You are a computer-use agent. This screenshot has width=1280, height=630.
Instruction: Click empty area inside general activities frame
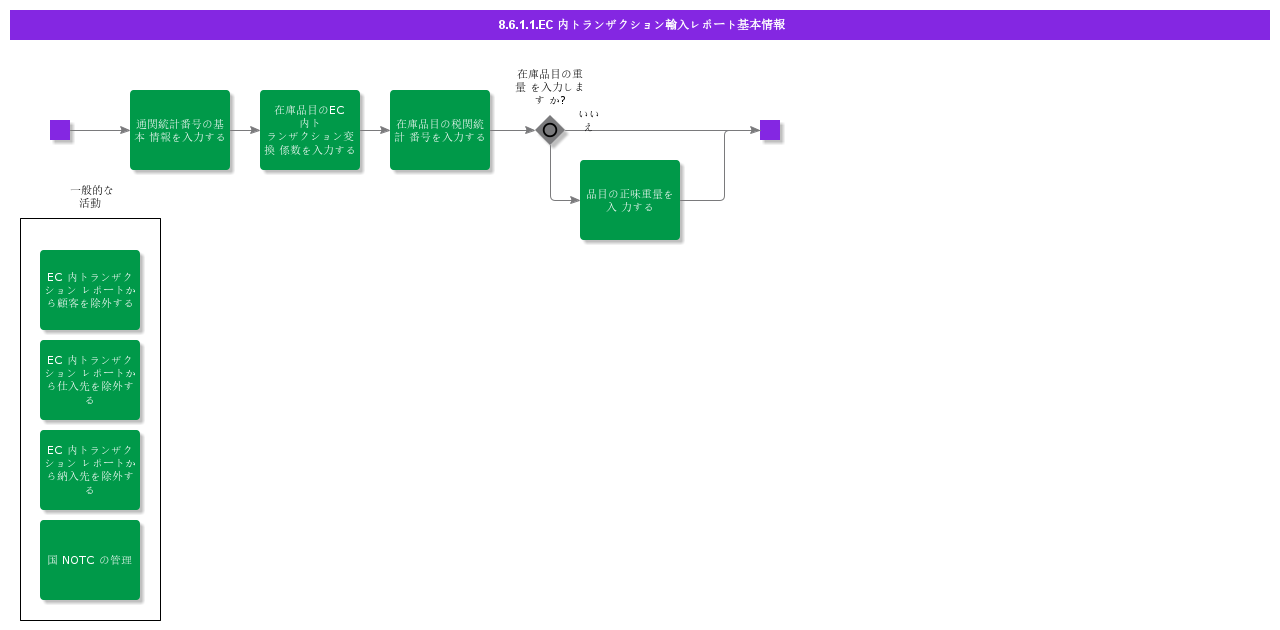(x=90, y=234)
